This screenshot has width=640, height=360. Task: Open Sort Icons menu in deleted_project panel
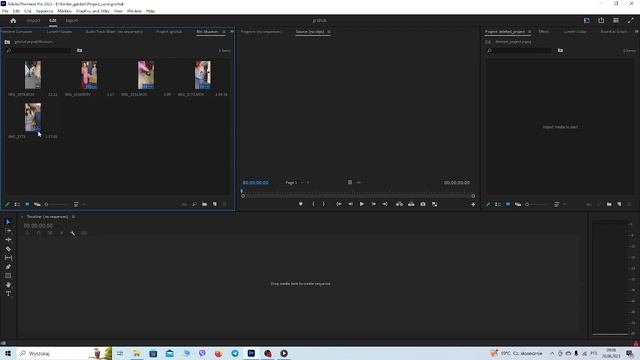click(x=557, y=204)
